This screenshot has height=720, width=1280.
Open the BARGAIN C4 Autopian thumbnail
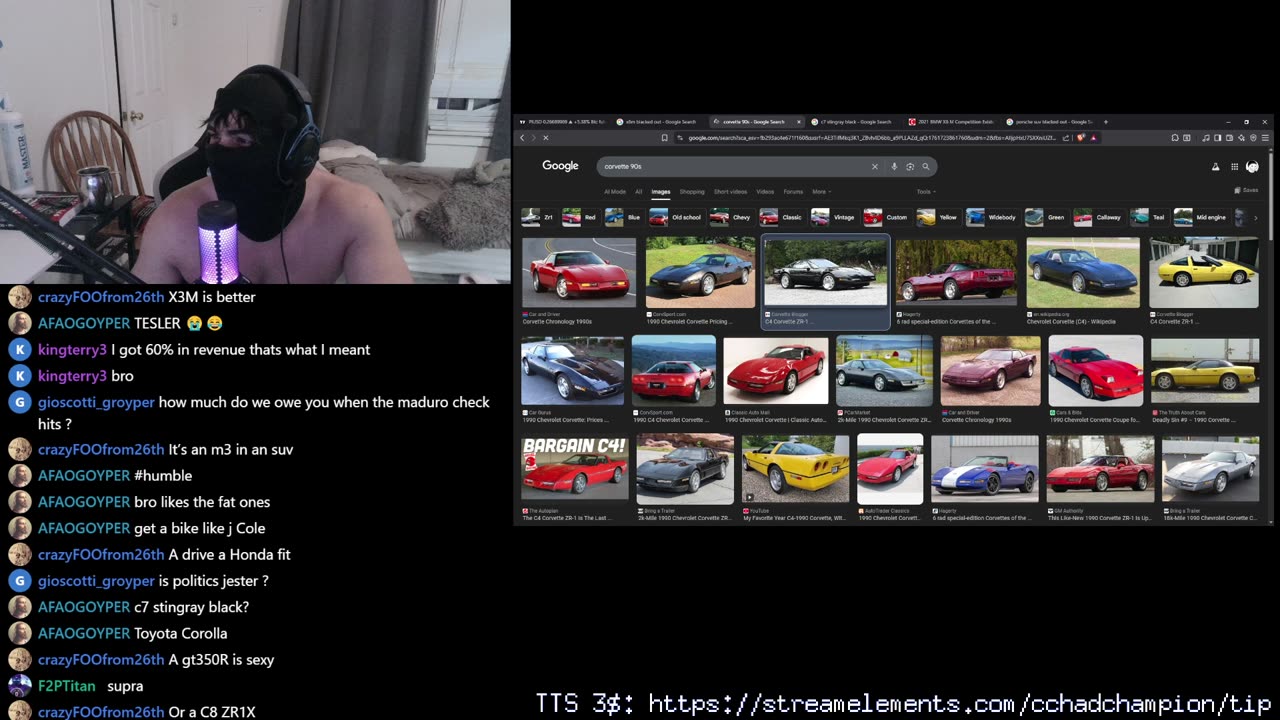point(575,469)
